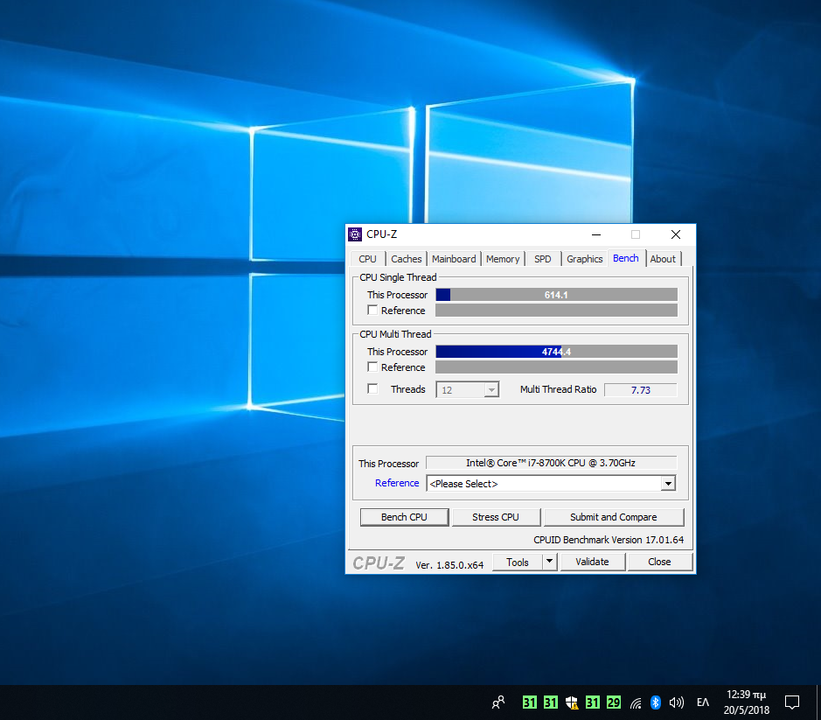Click the Stress CPU button
The height and width of the screenshot is (720, 821).
point(495,517)
